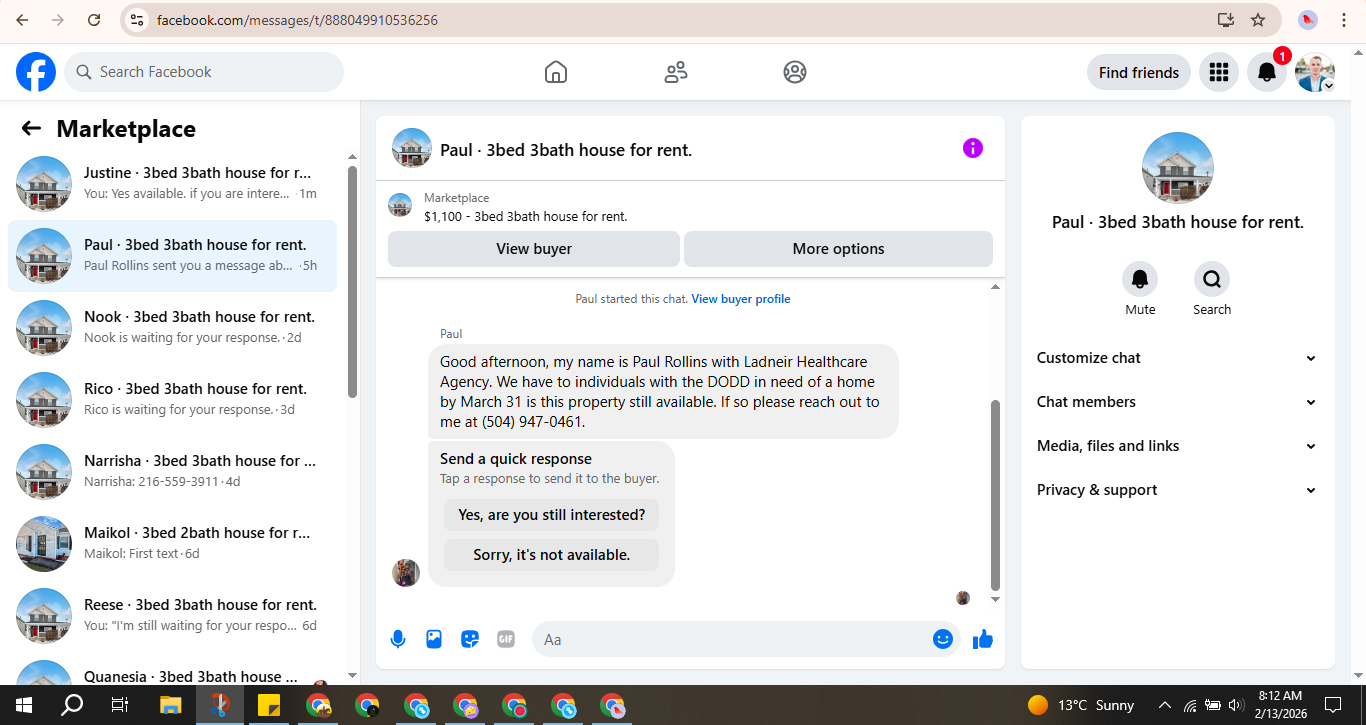Viewport: 1366px width, 725px height.
Task: Open Nook house for rent conversation
Action: 172,328
